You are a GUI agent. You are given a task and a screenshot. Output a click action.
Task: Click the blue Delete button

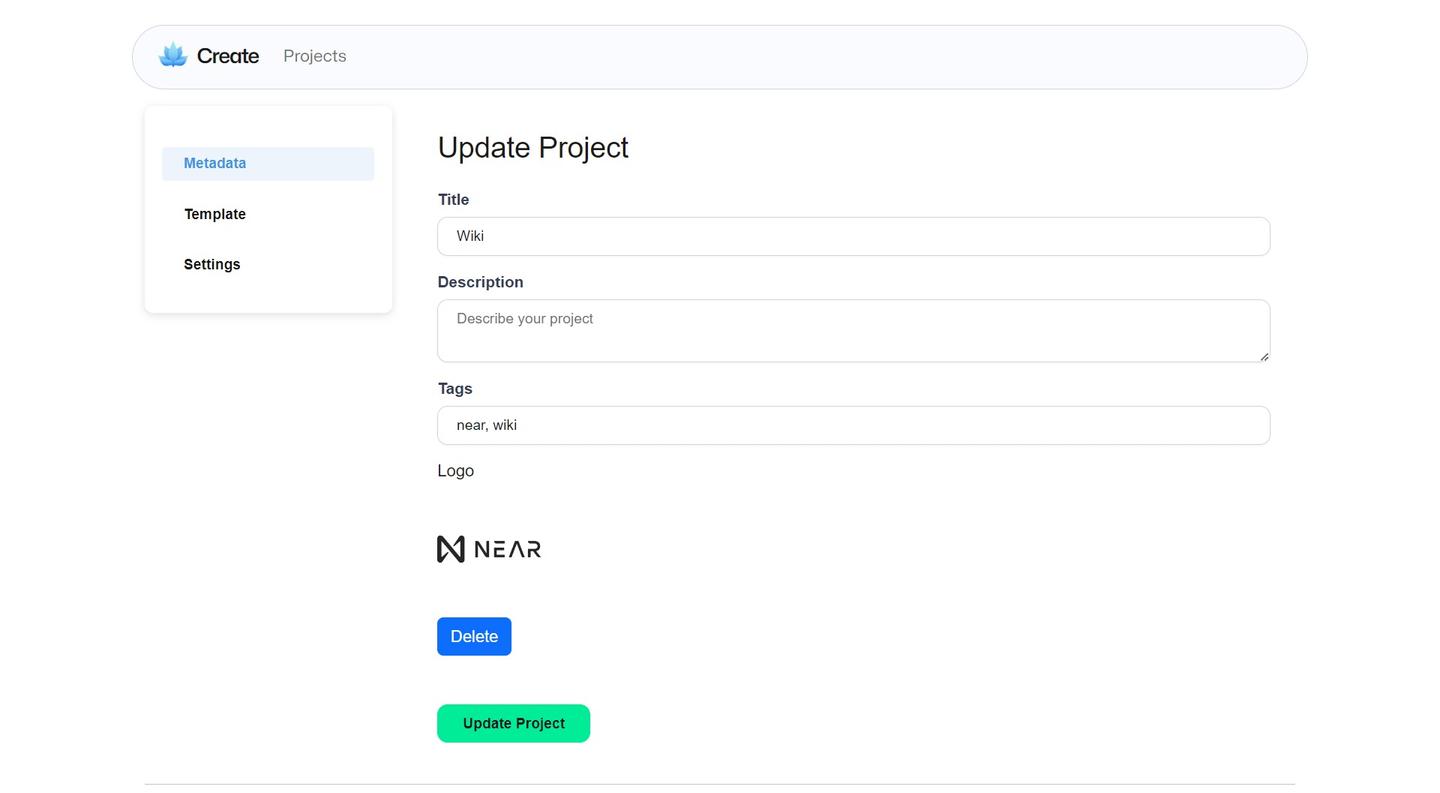coord(474,636)
